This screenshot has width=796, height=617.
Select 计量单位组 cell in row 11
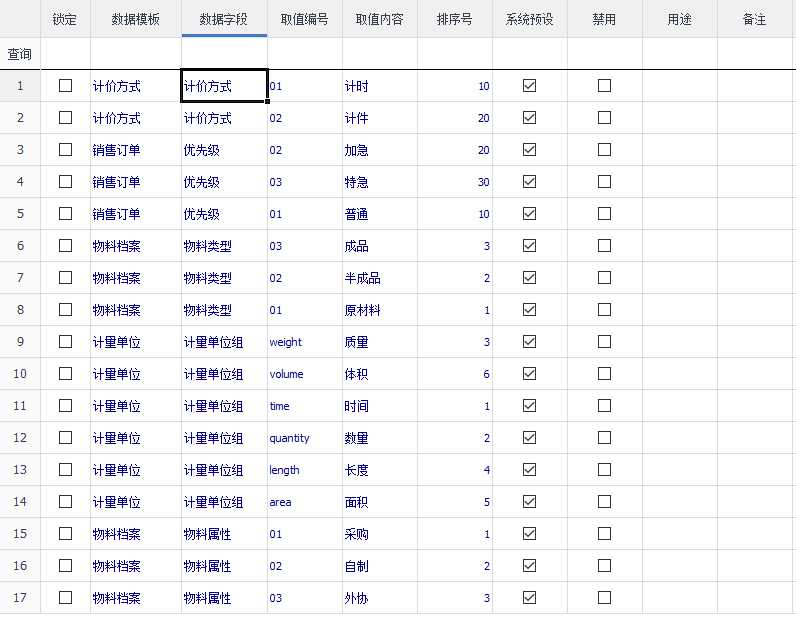click(x=224, y=405)
